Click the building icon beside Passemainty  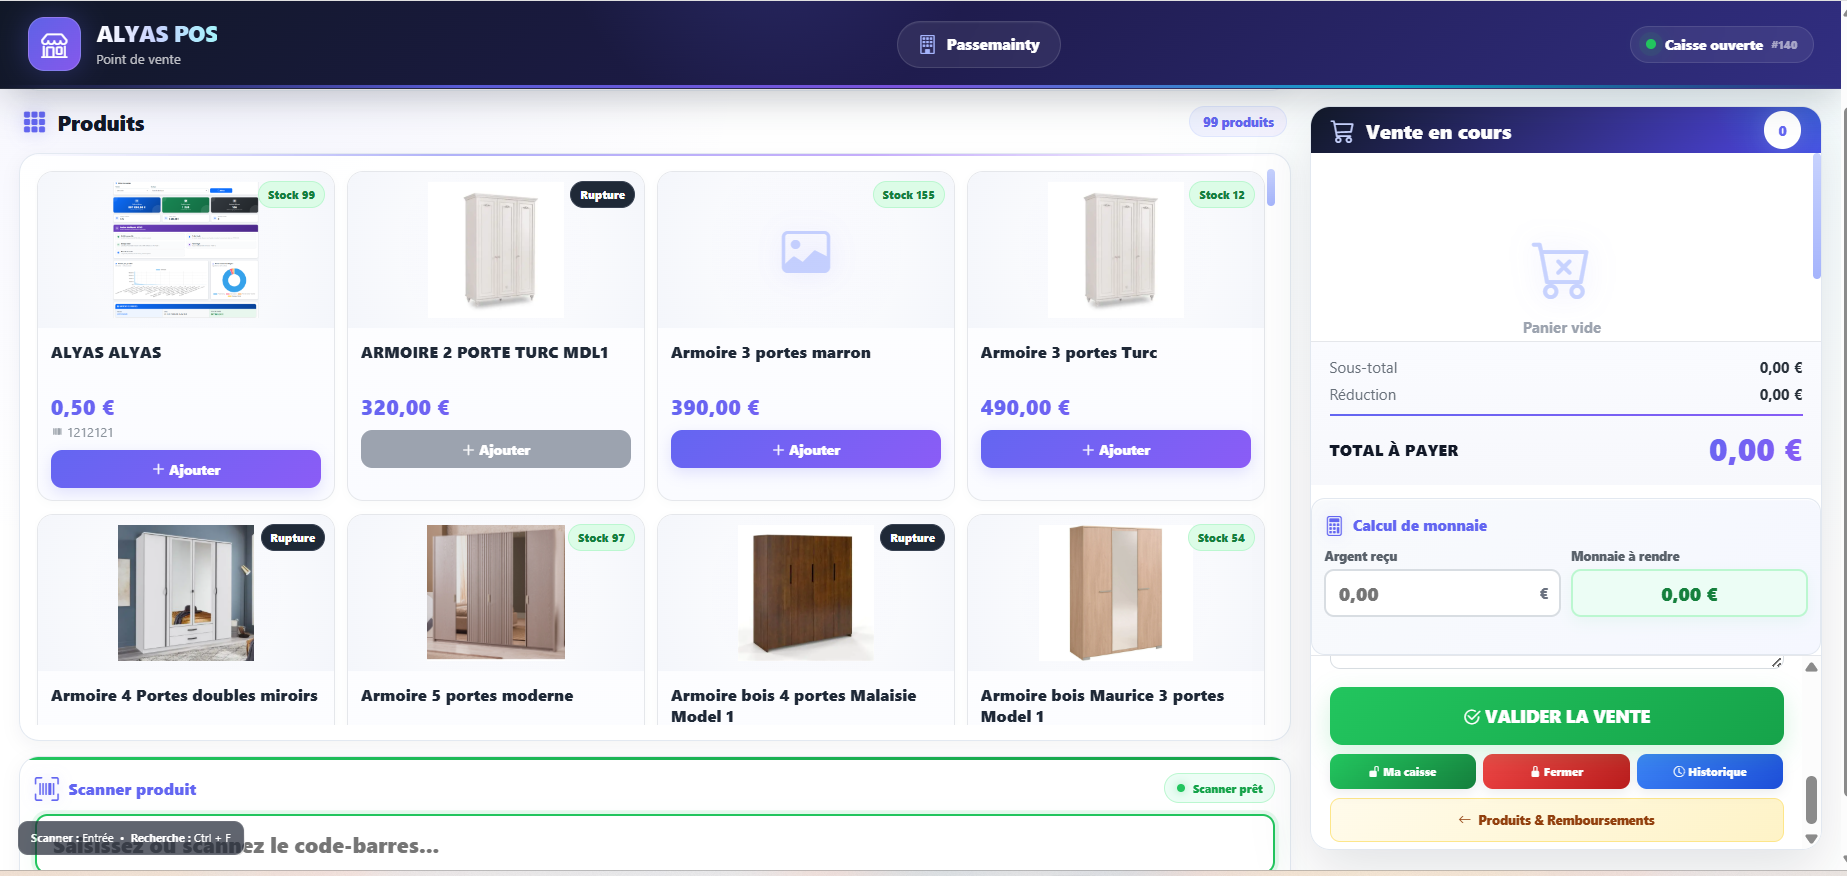[927, 45]
